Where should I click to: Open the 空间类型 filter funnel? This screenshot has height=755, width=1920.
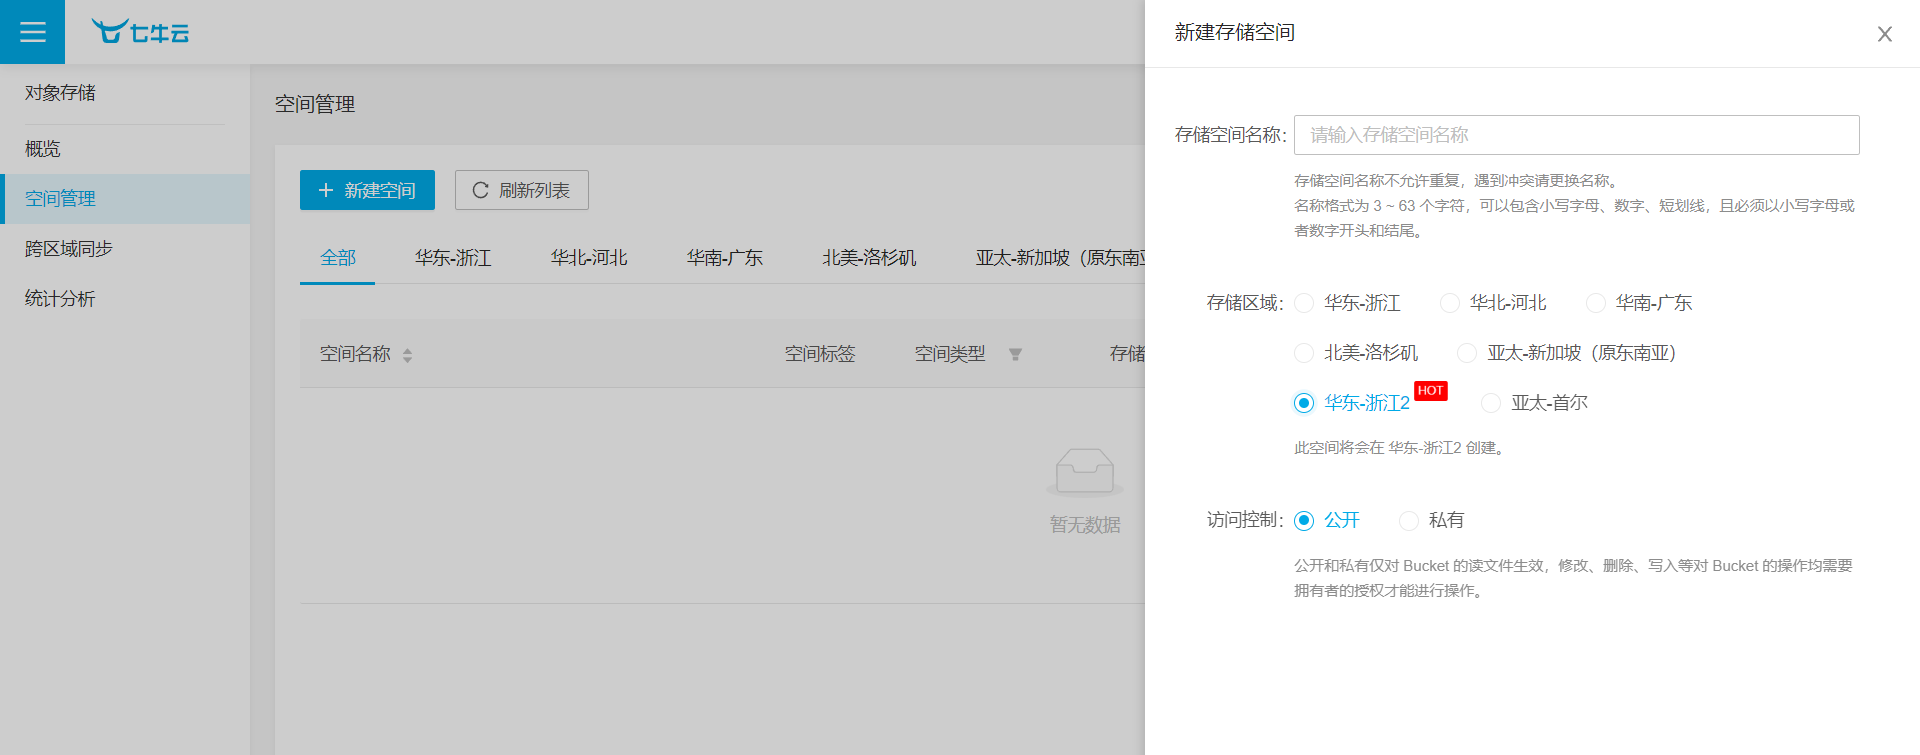(1015, 354)
